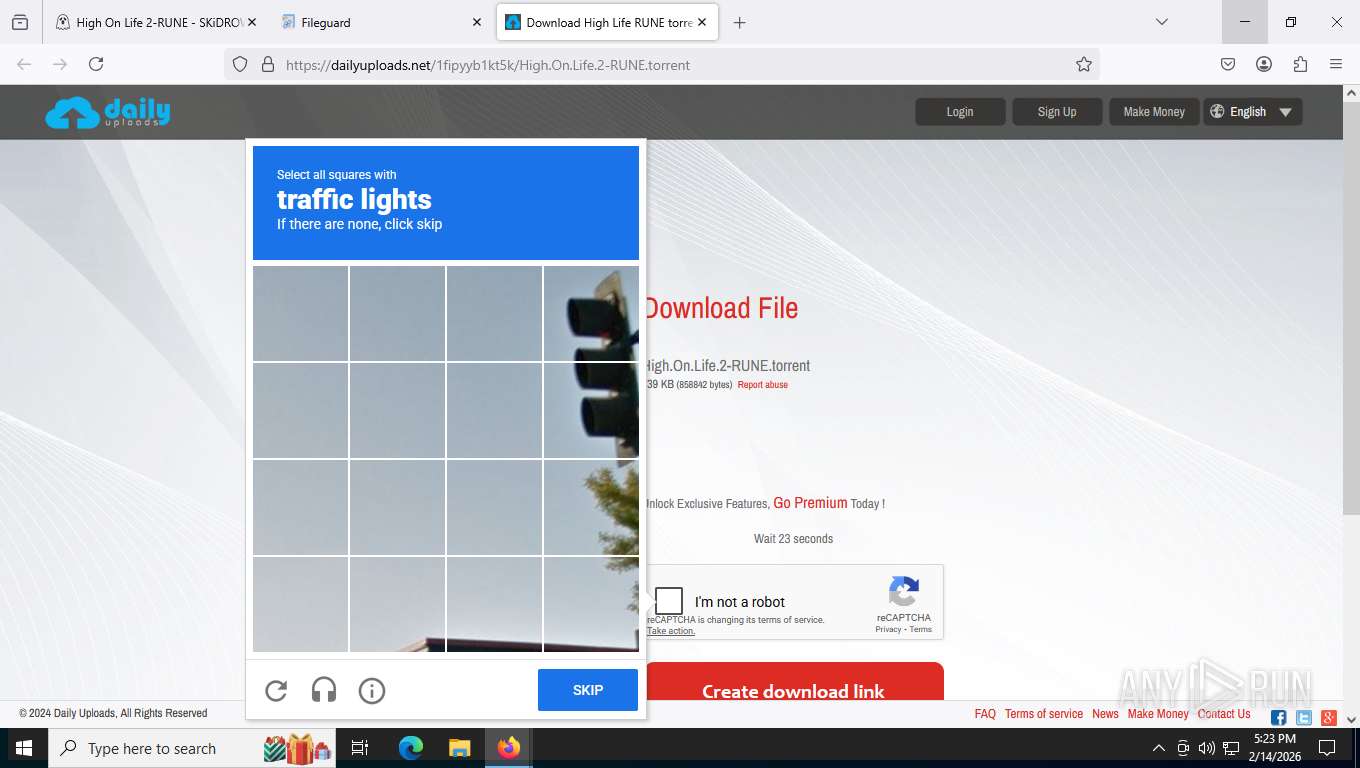This screenshot has height=768, width=1360.
Task: Open Task View on taskbar
Action: pos(360,748)
